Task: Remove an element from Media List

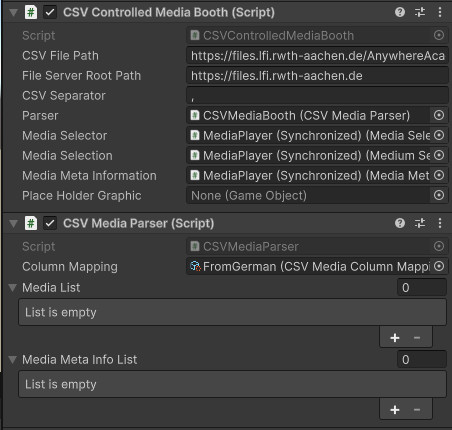Action: pos(417,338)
